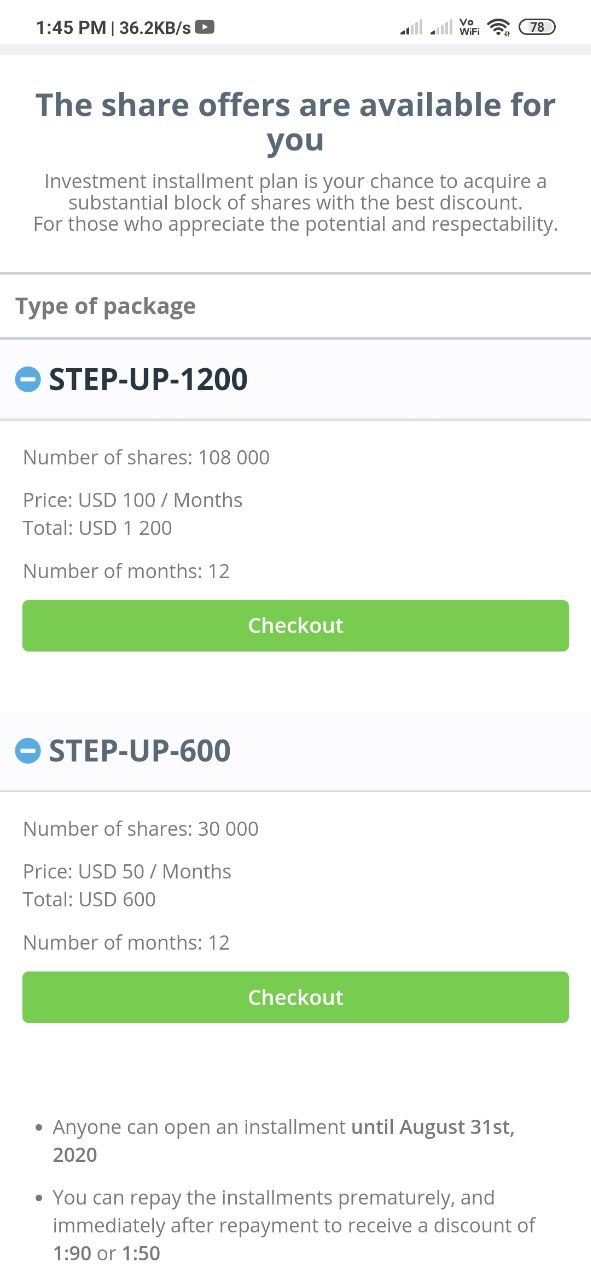Tap the Wi-Fi status icon

click(499, 28)
